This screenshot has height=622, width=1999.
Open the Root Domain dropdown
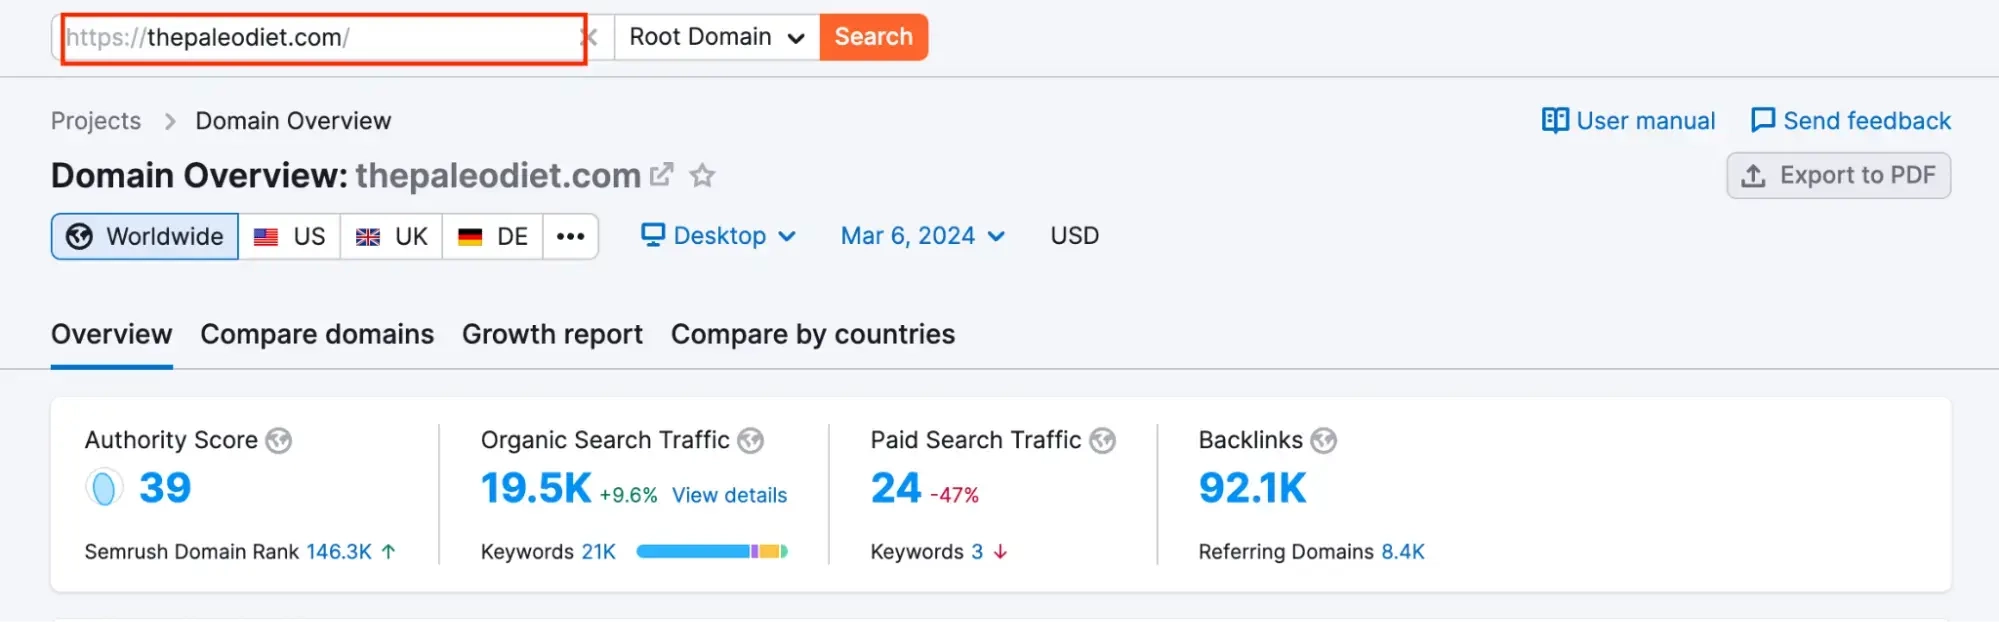(716, 38)
